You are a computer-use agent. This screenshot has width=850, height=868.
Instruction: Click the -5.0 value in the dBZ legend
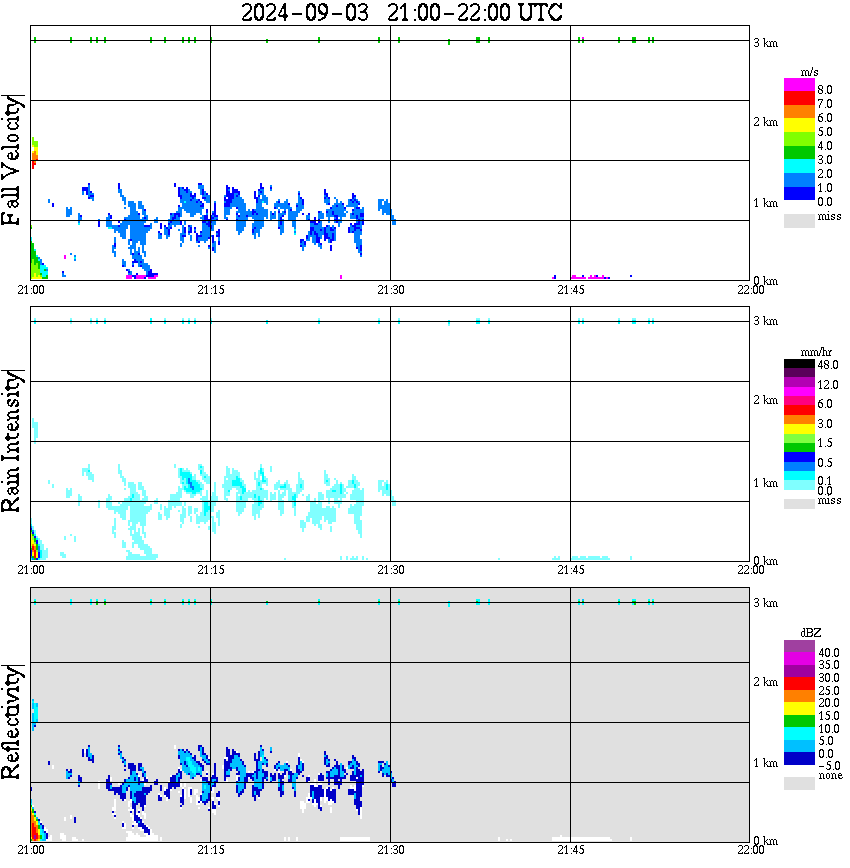pyautogui.click(x=829, y=766)
